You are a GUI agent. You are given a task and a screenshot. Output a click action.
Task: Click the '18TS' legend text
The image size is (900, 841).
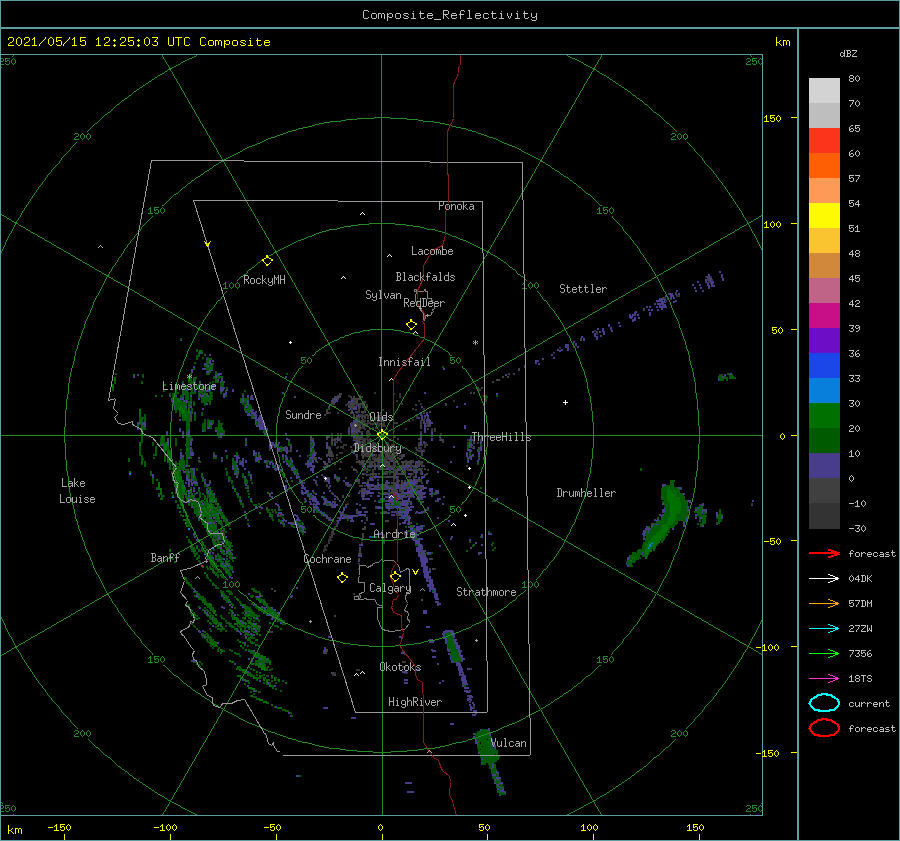click(860, 679)
